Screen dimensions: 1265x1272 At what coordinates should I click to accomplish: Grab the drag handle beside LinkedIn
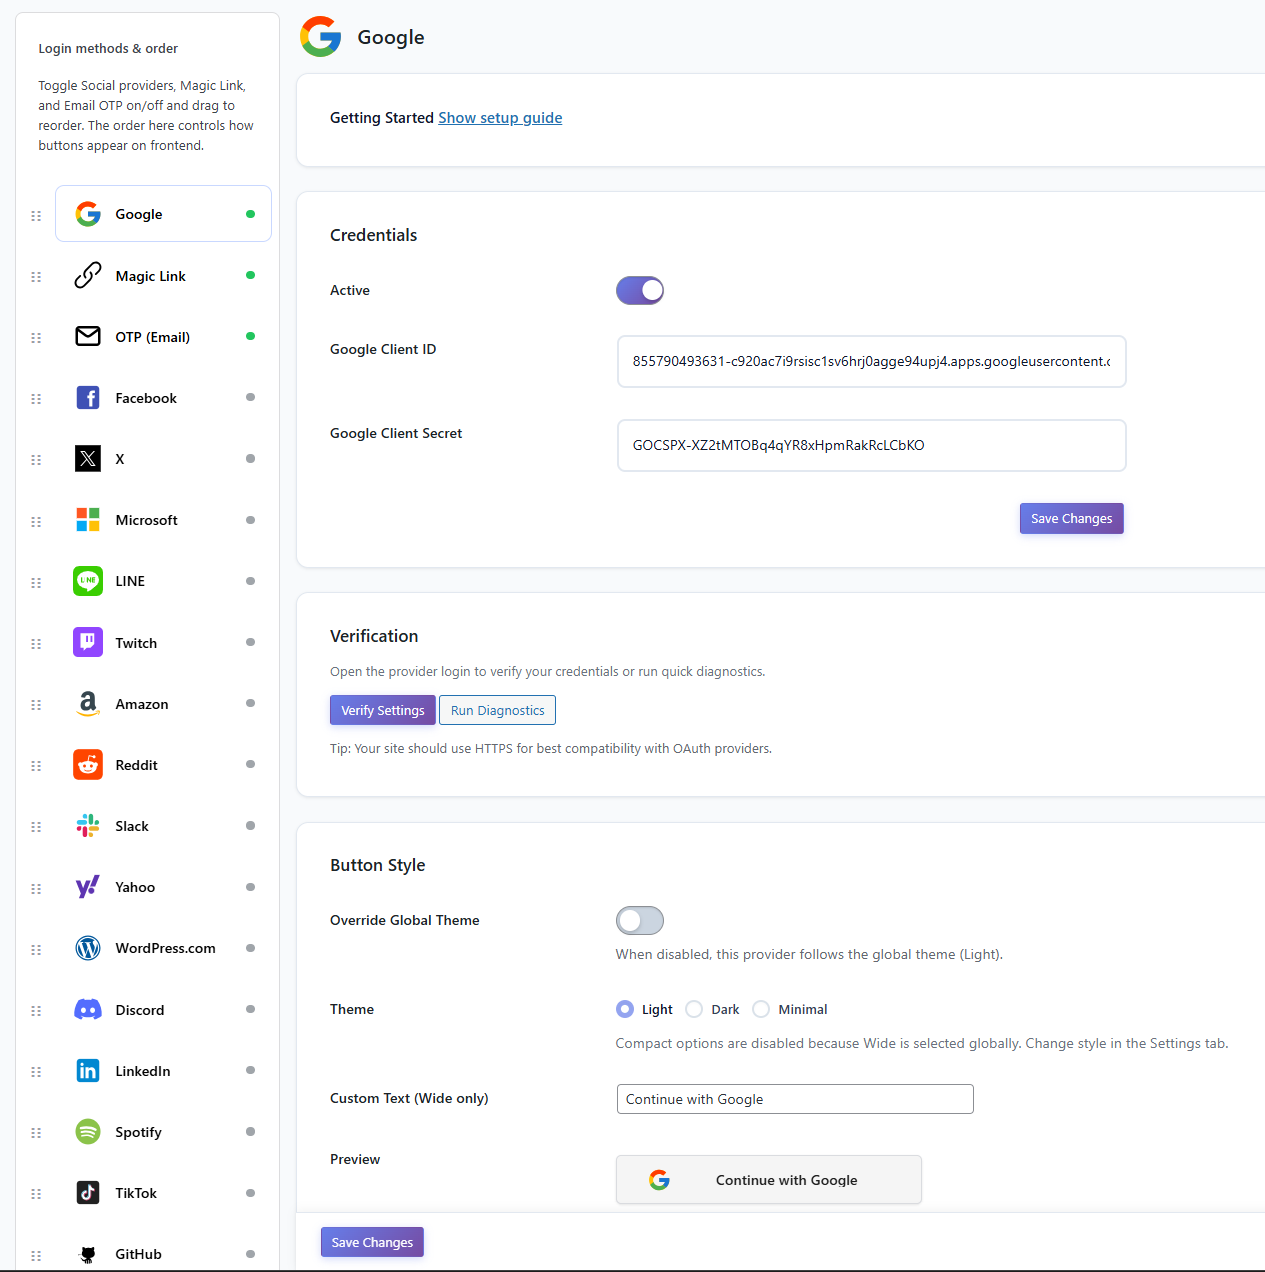[36, 1072]
